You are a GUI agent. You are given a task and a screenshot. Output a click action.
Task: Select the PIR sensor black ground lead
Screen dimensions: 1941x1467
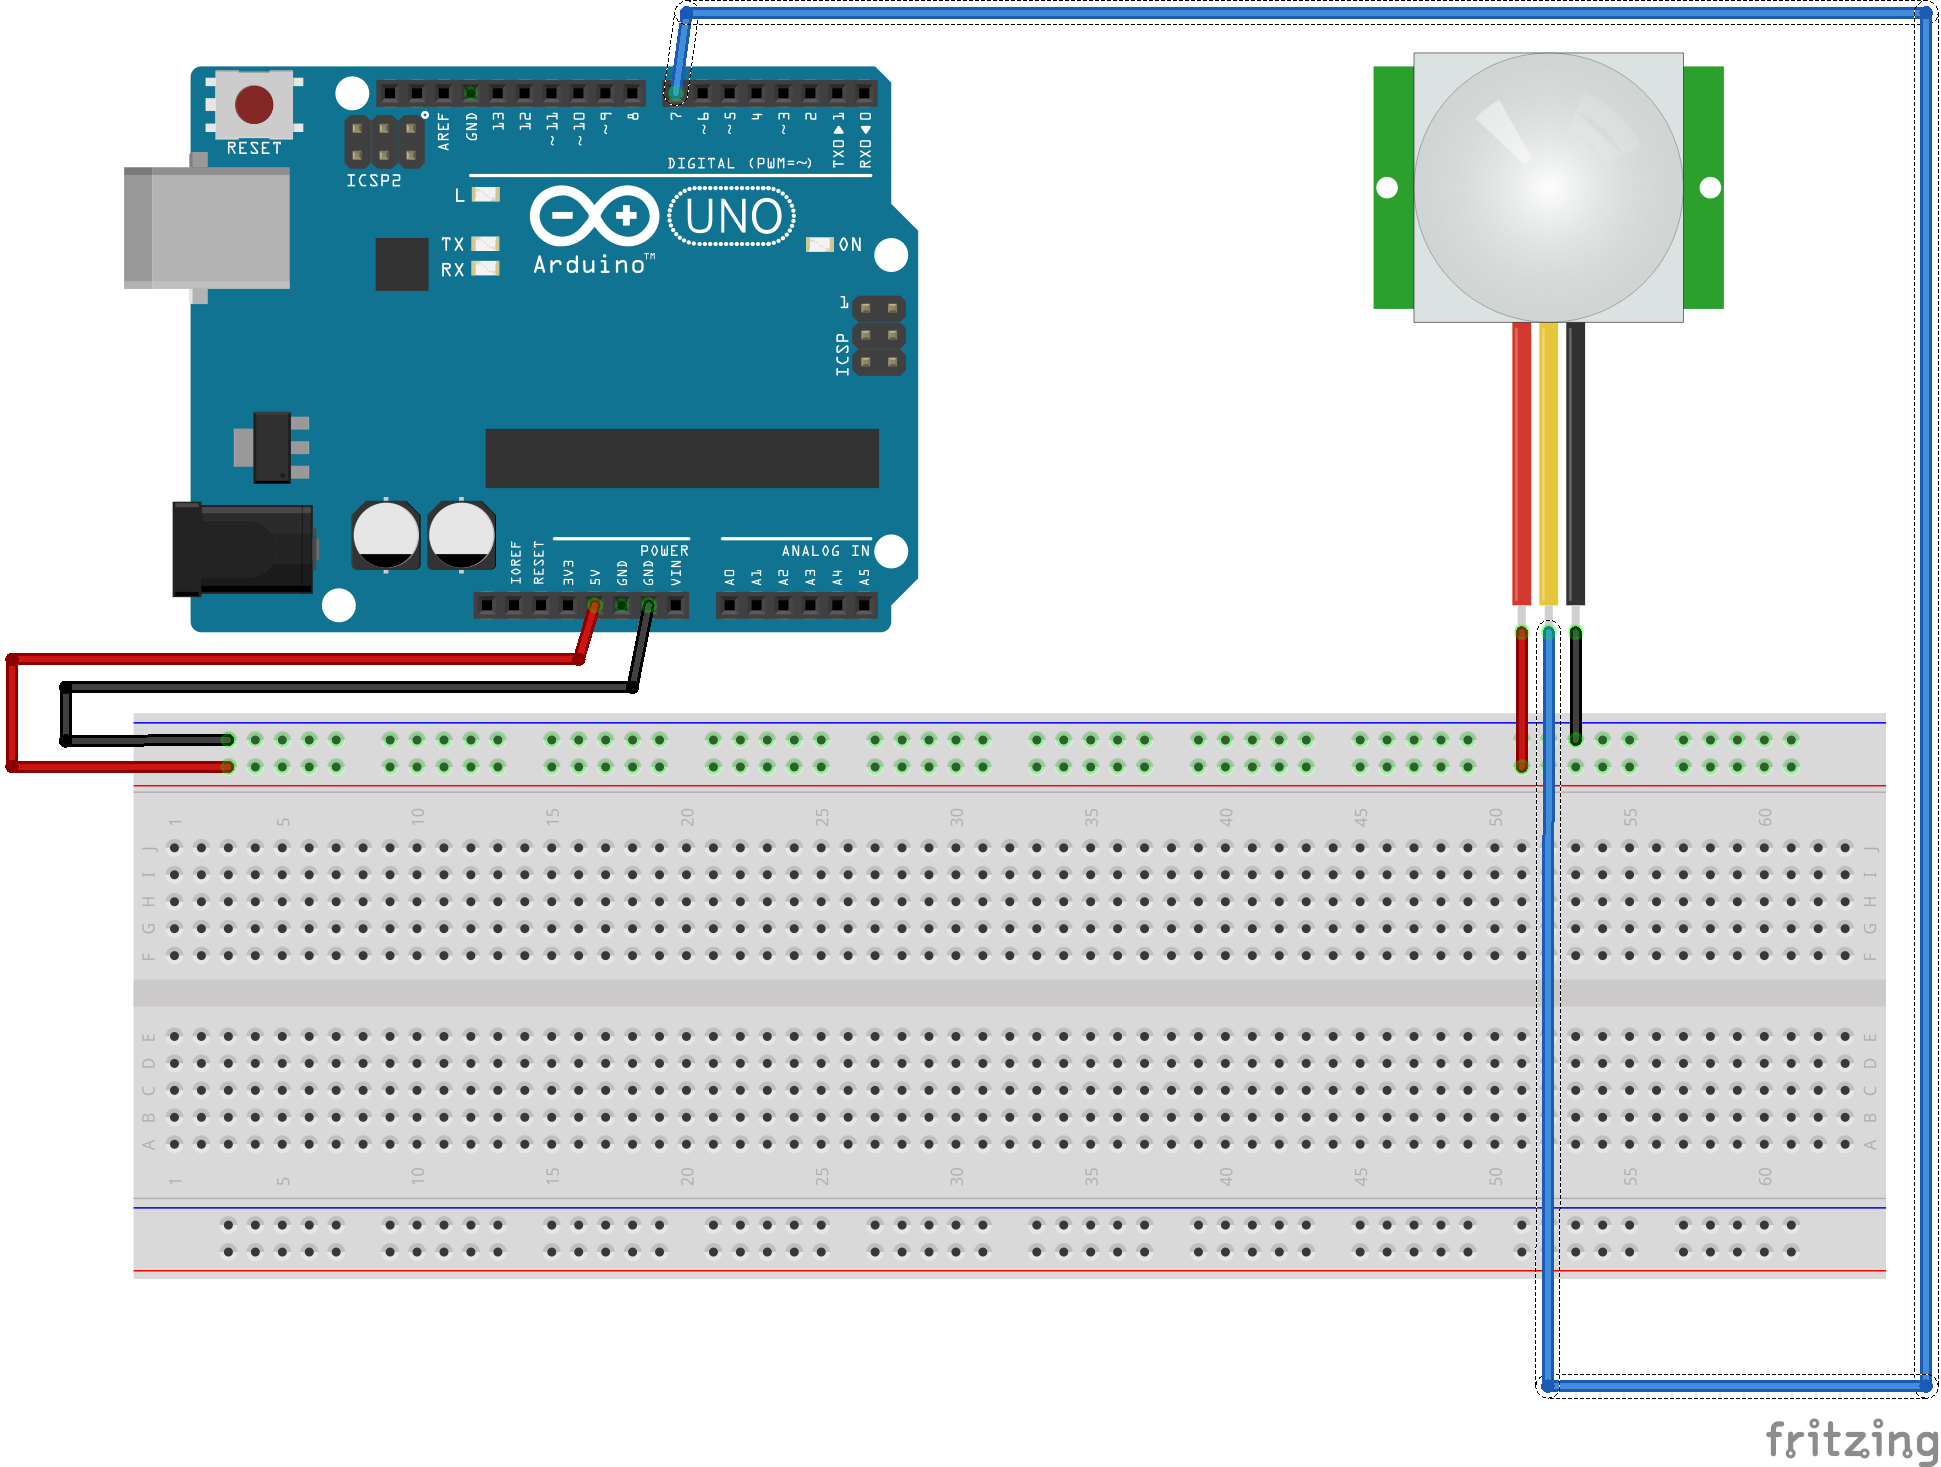tap(1575, 464)
